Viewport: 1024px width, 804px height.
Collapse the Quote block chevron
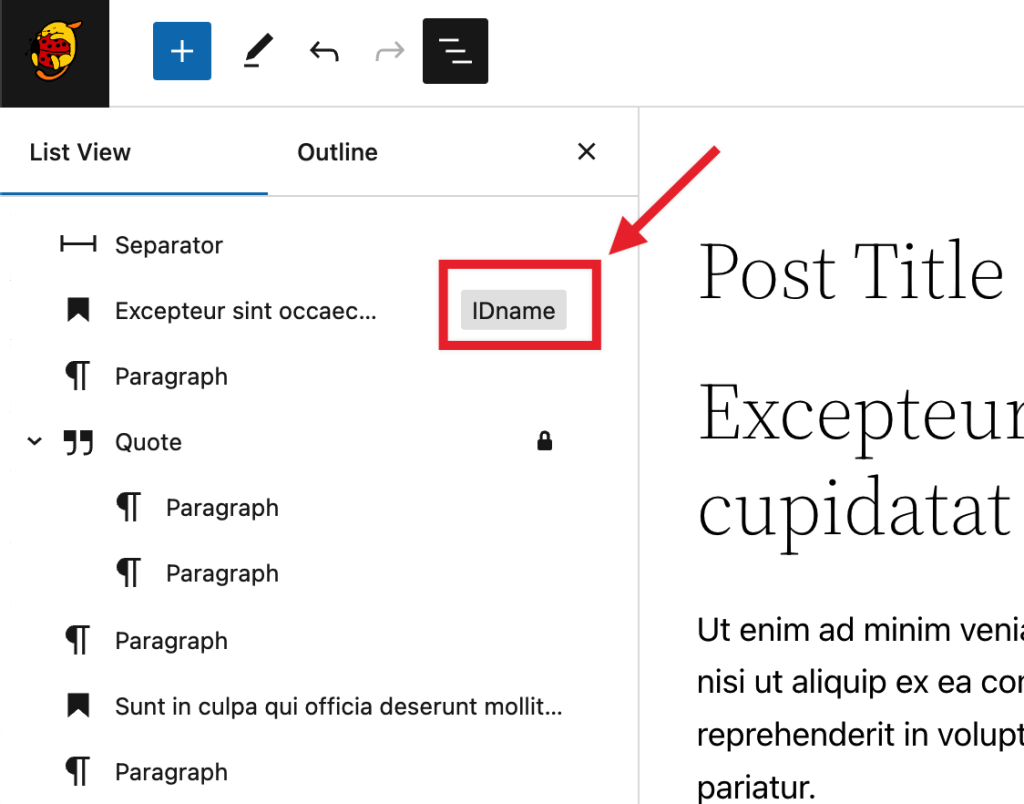(35, 441)
